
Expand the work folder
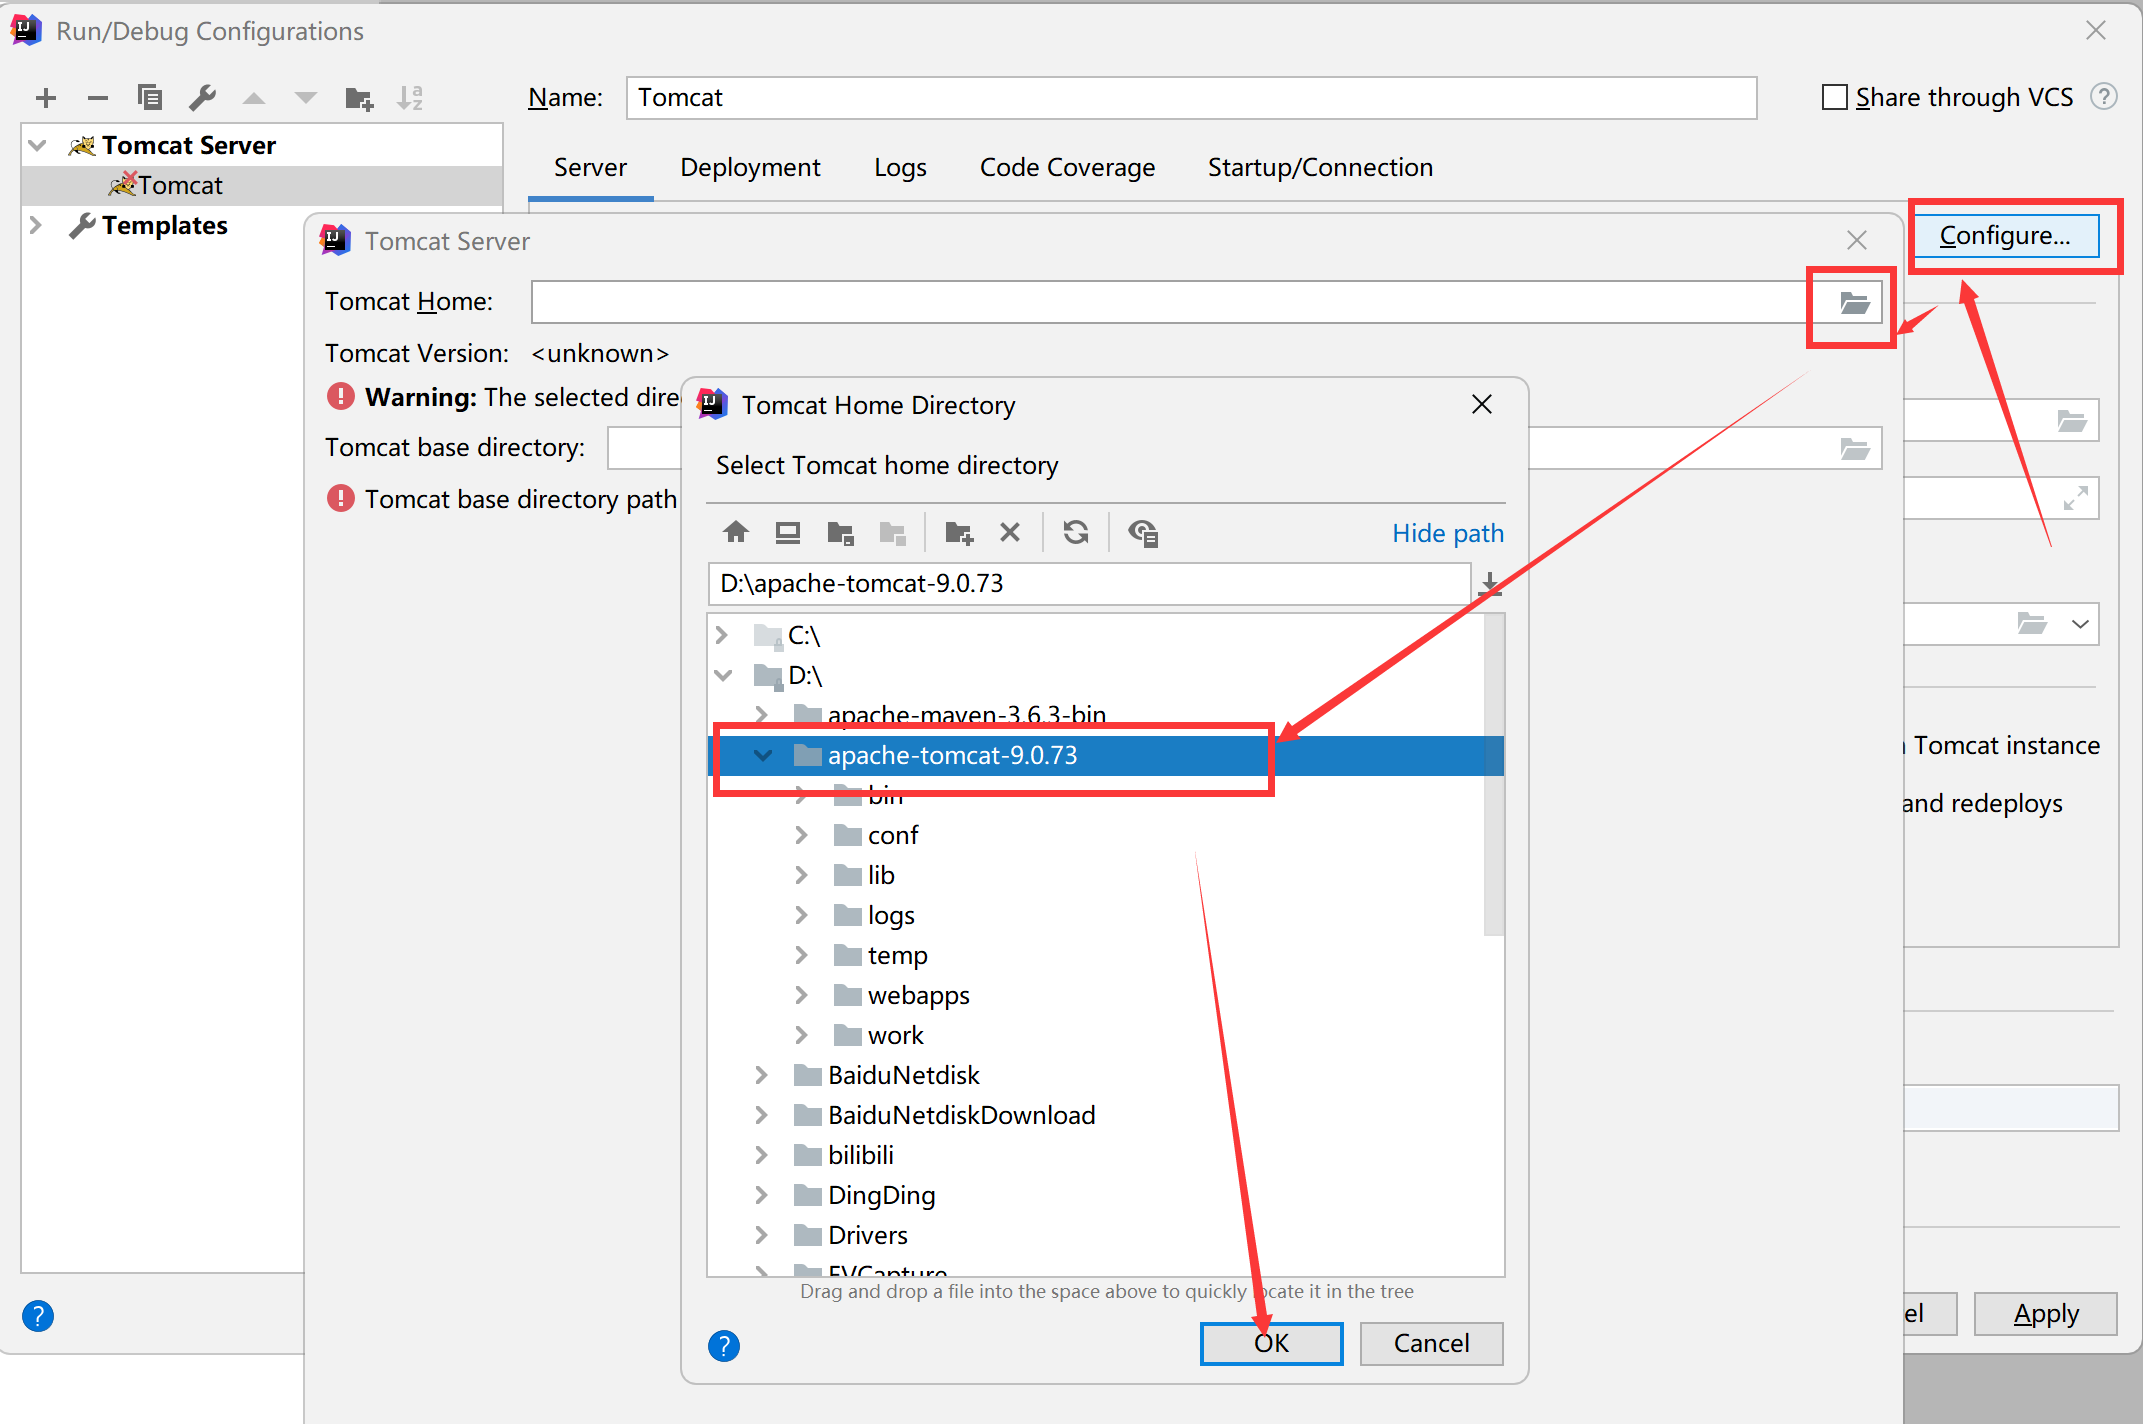pos(801,1035)
